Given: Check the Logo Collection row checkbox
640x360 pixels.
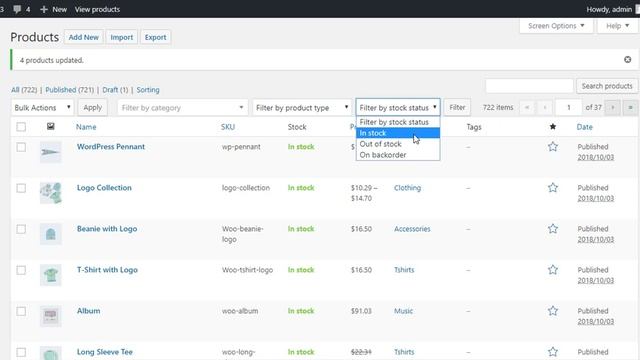Looking at the screenshot, I should 21,188.
